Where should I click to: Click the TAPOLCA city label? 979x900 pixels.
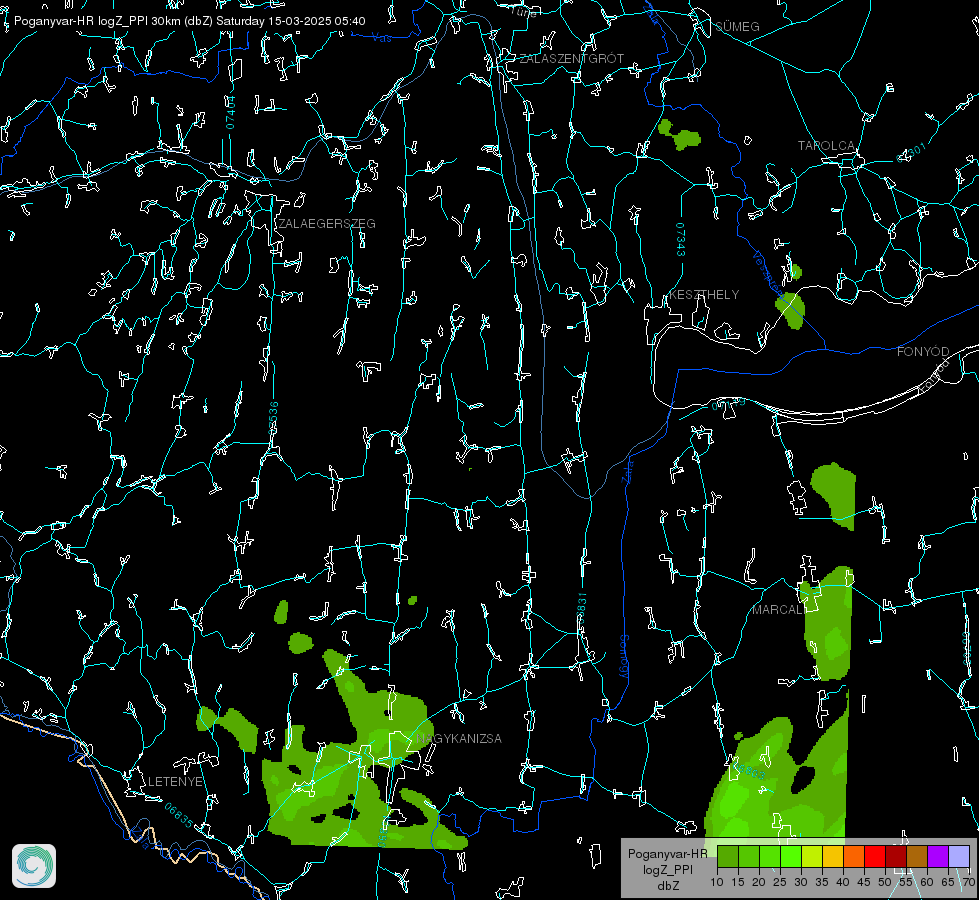[827, 146]
